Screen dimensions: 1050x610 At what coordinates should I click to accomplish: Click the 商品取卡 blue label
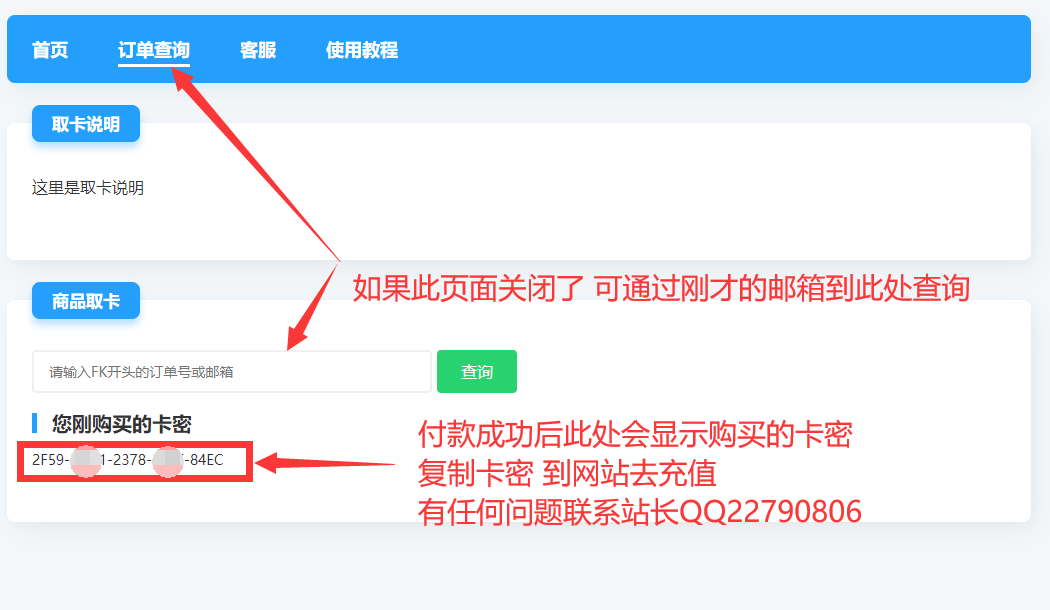(x=86, y=301)
